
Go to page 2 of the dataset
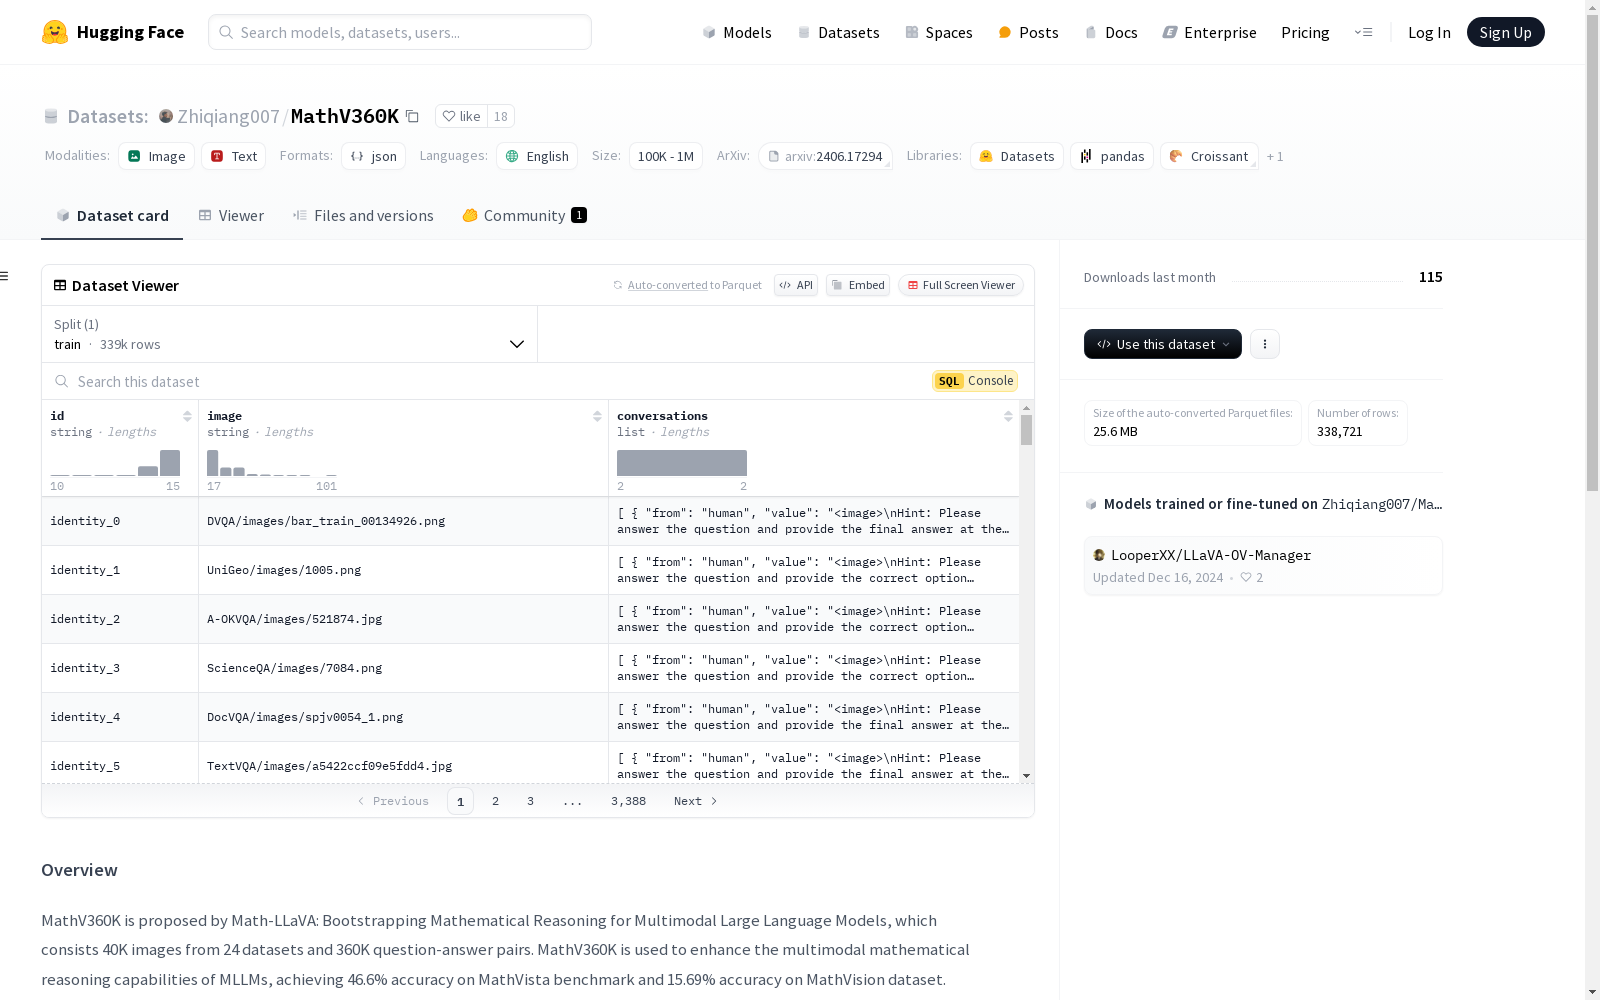[495, 801]
